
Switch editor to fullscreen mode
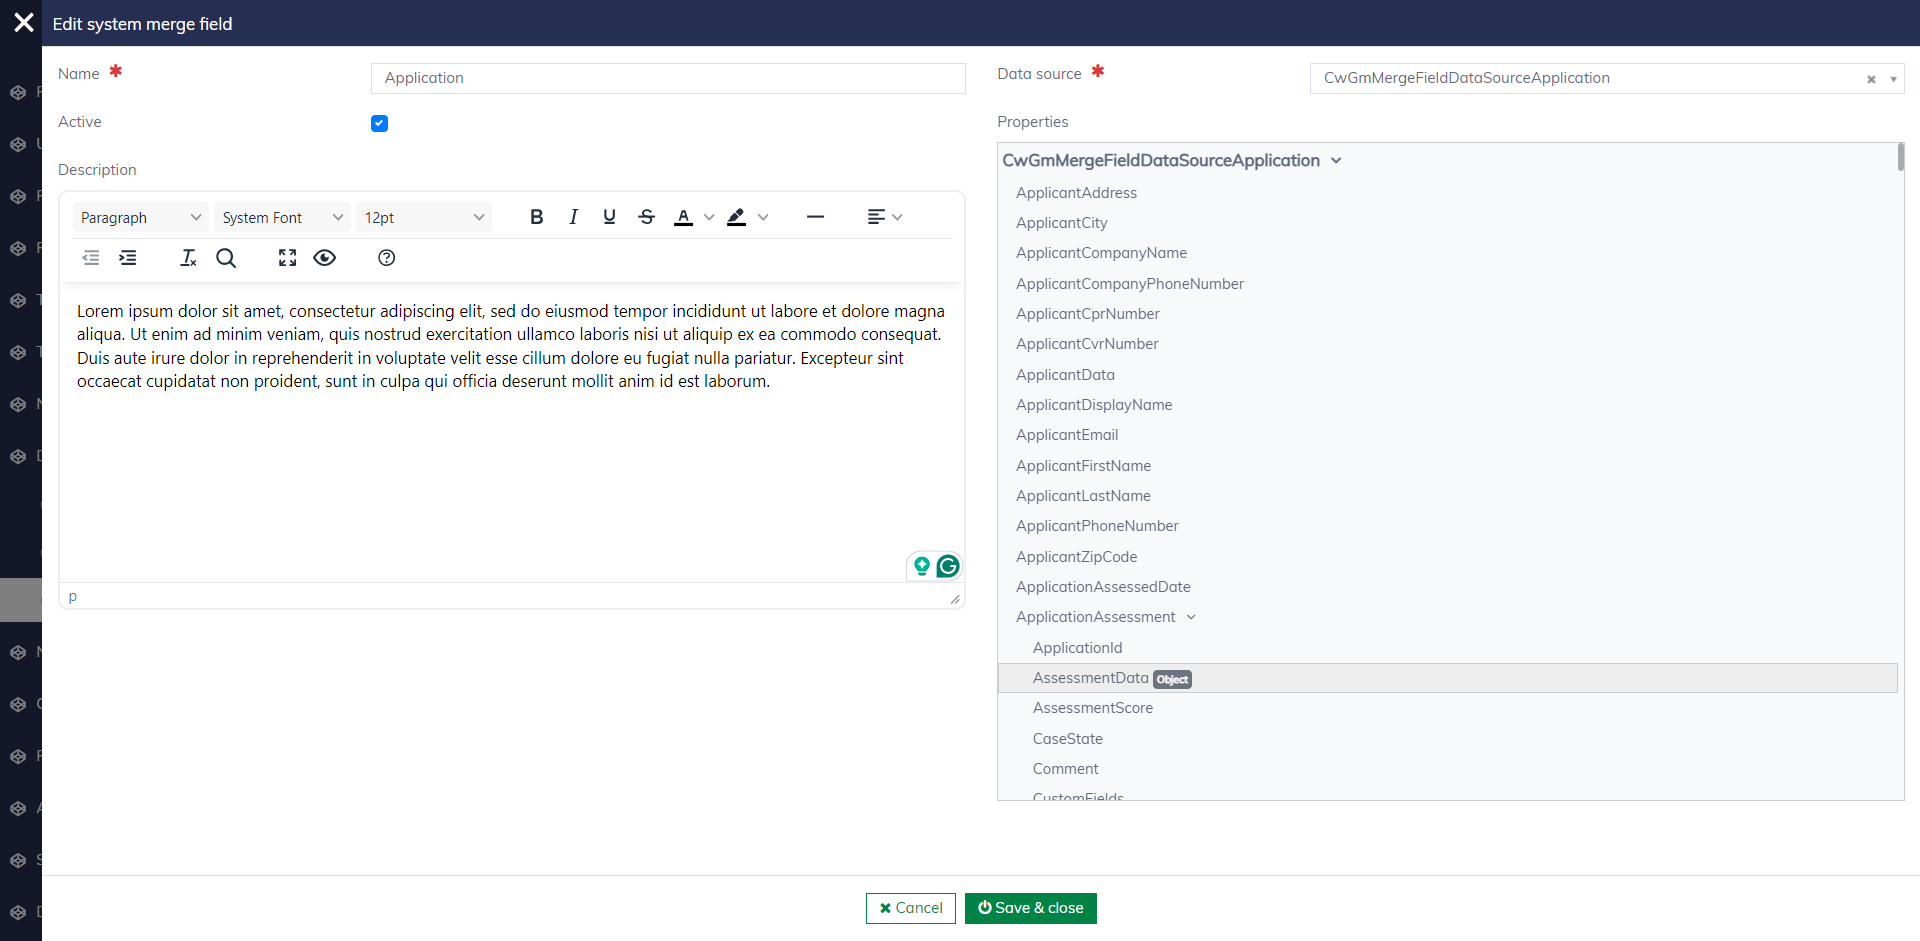coord(287,258)
